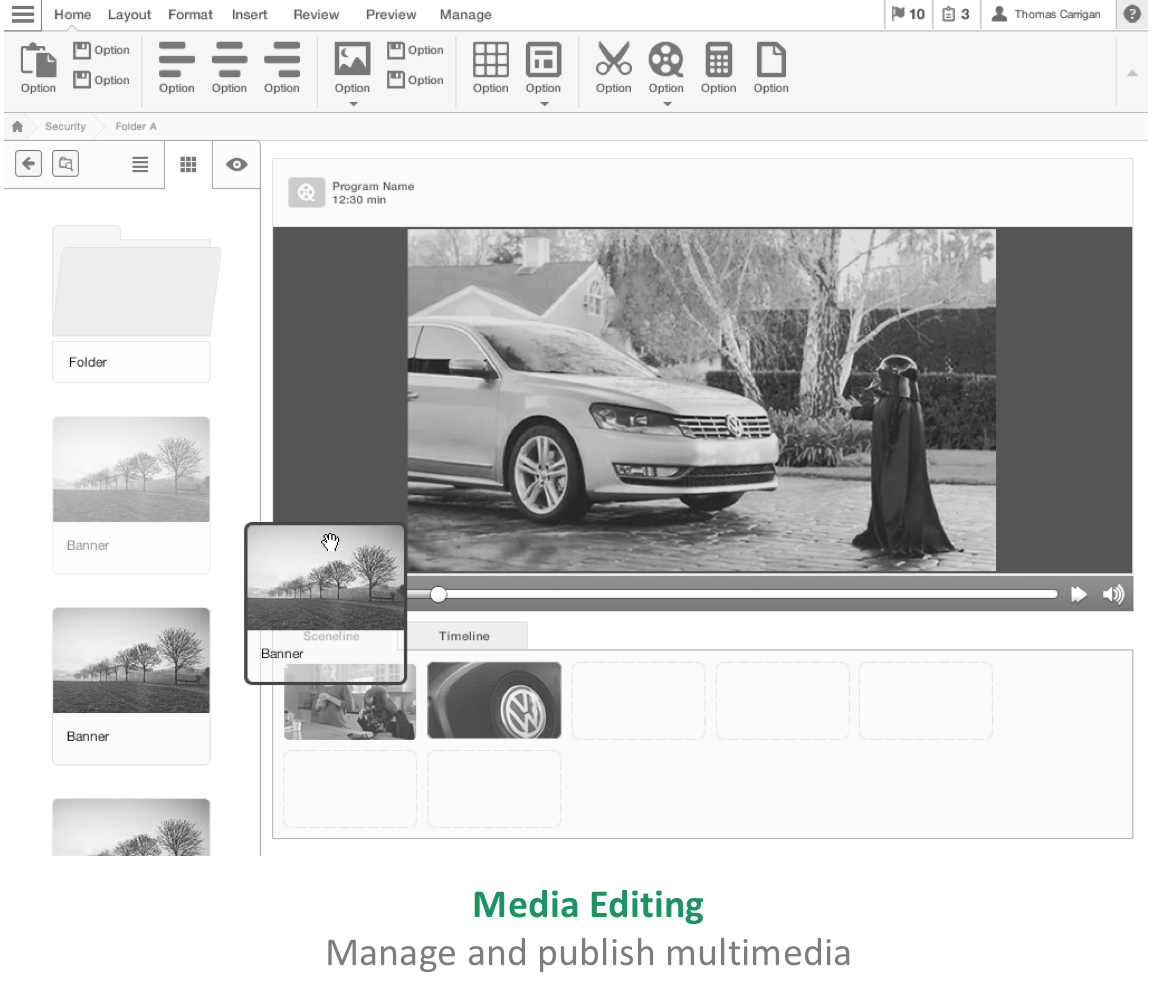This screenshot has height=990, width=1154.
Task: Go to the Security breadcrumb
Action: point(65,127)
